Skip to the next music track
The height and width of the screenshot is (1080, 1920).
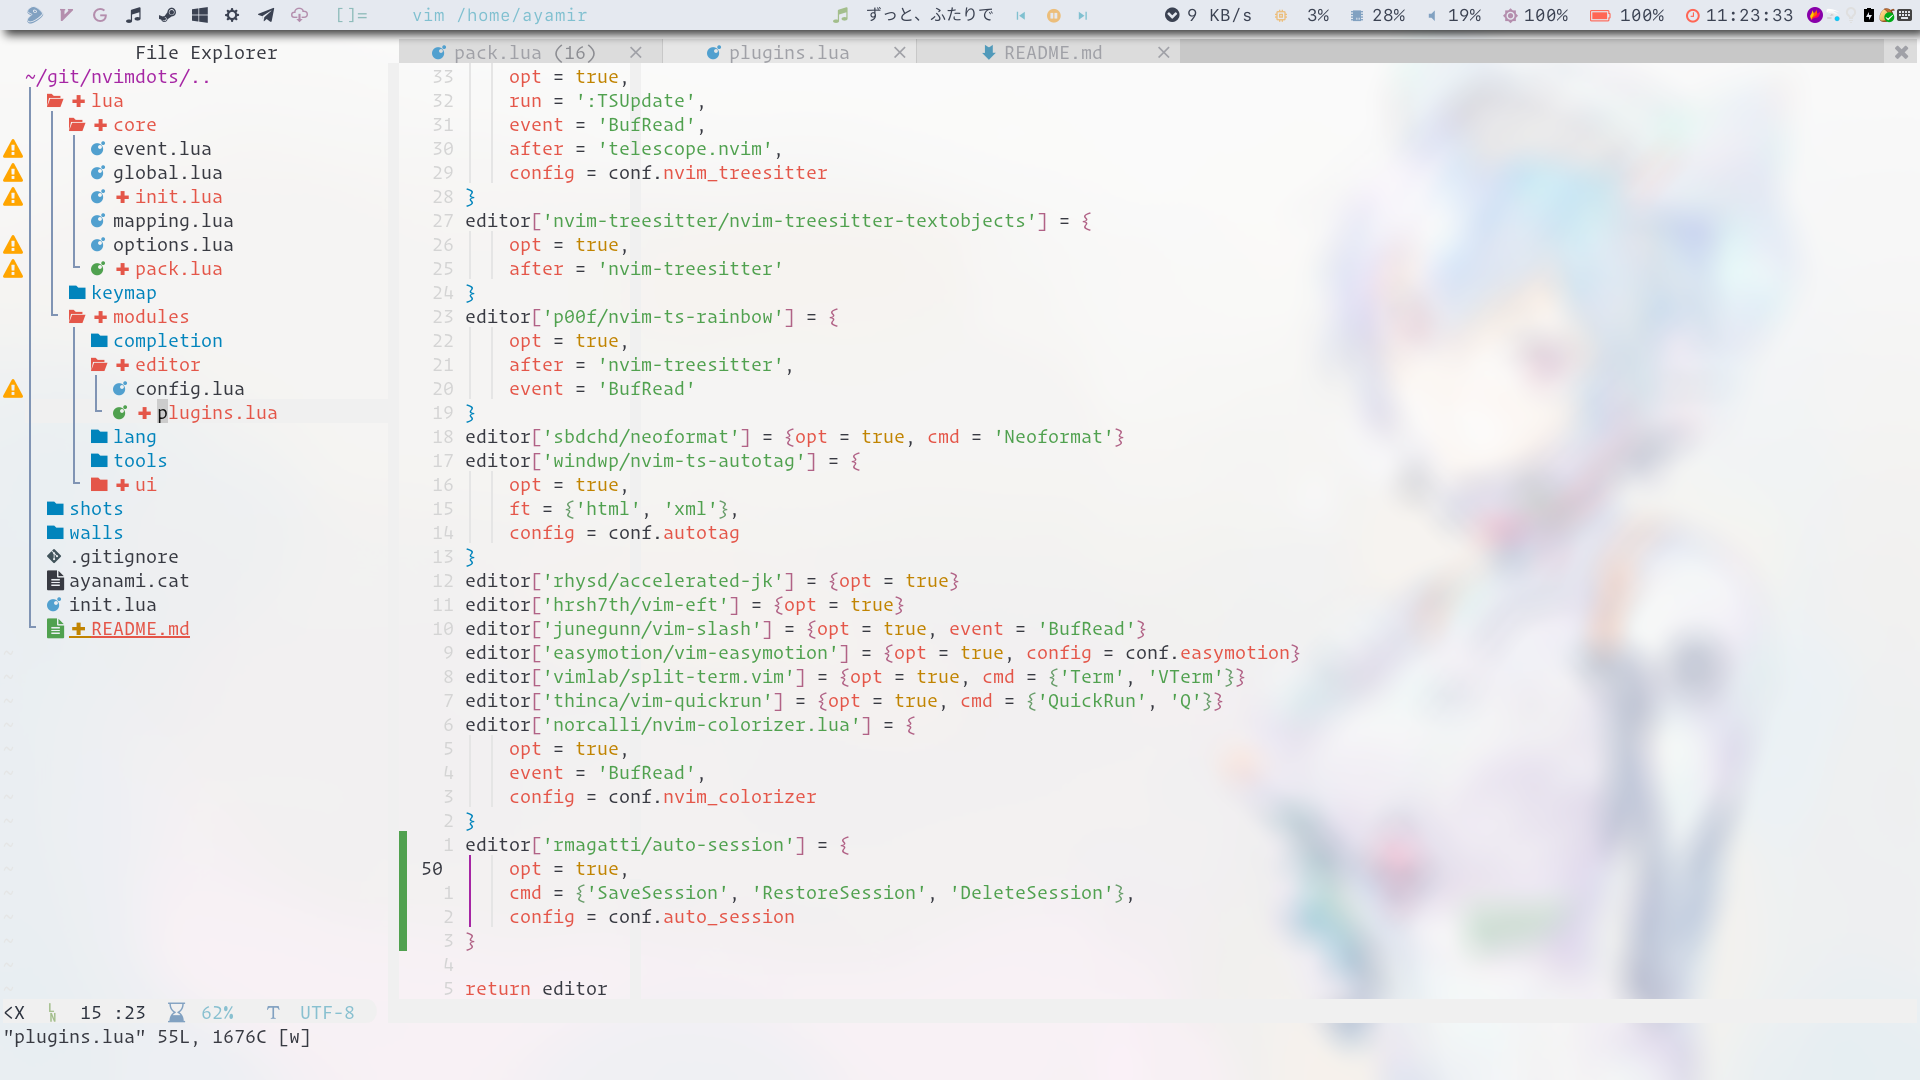(1083, 15)
